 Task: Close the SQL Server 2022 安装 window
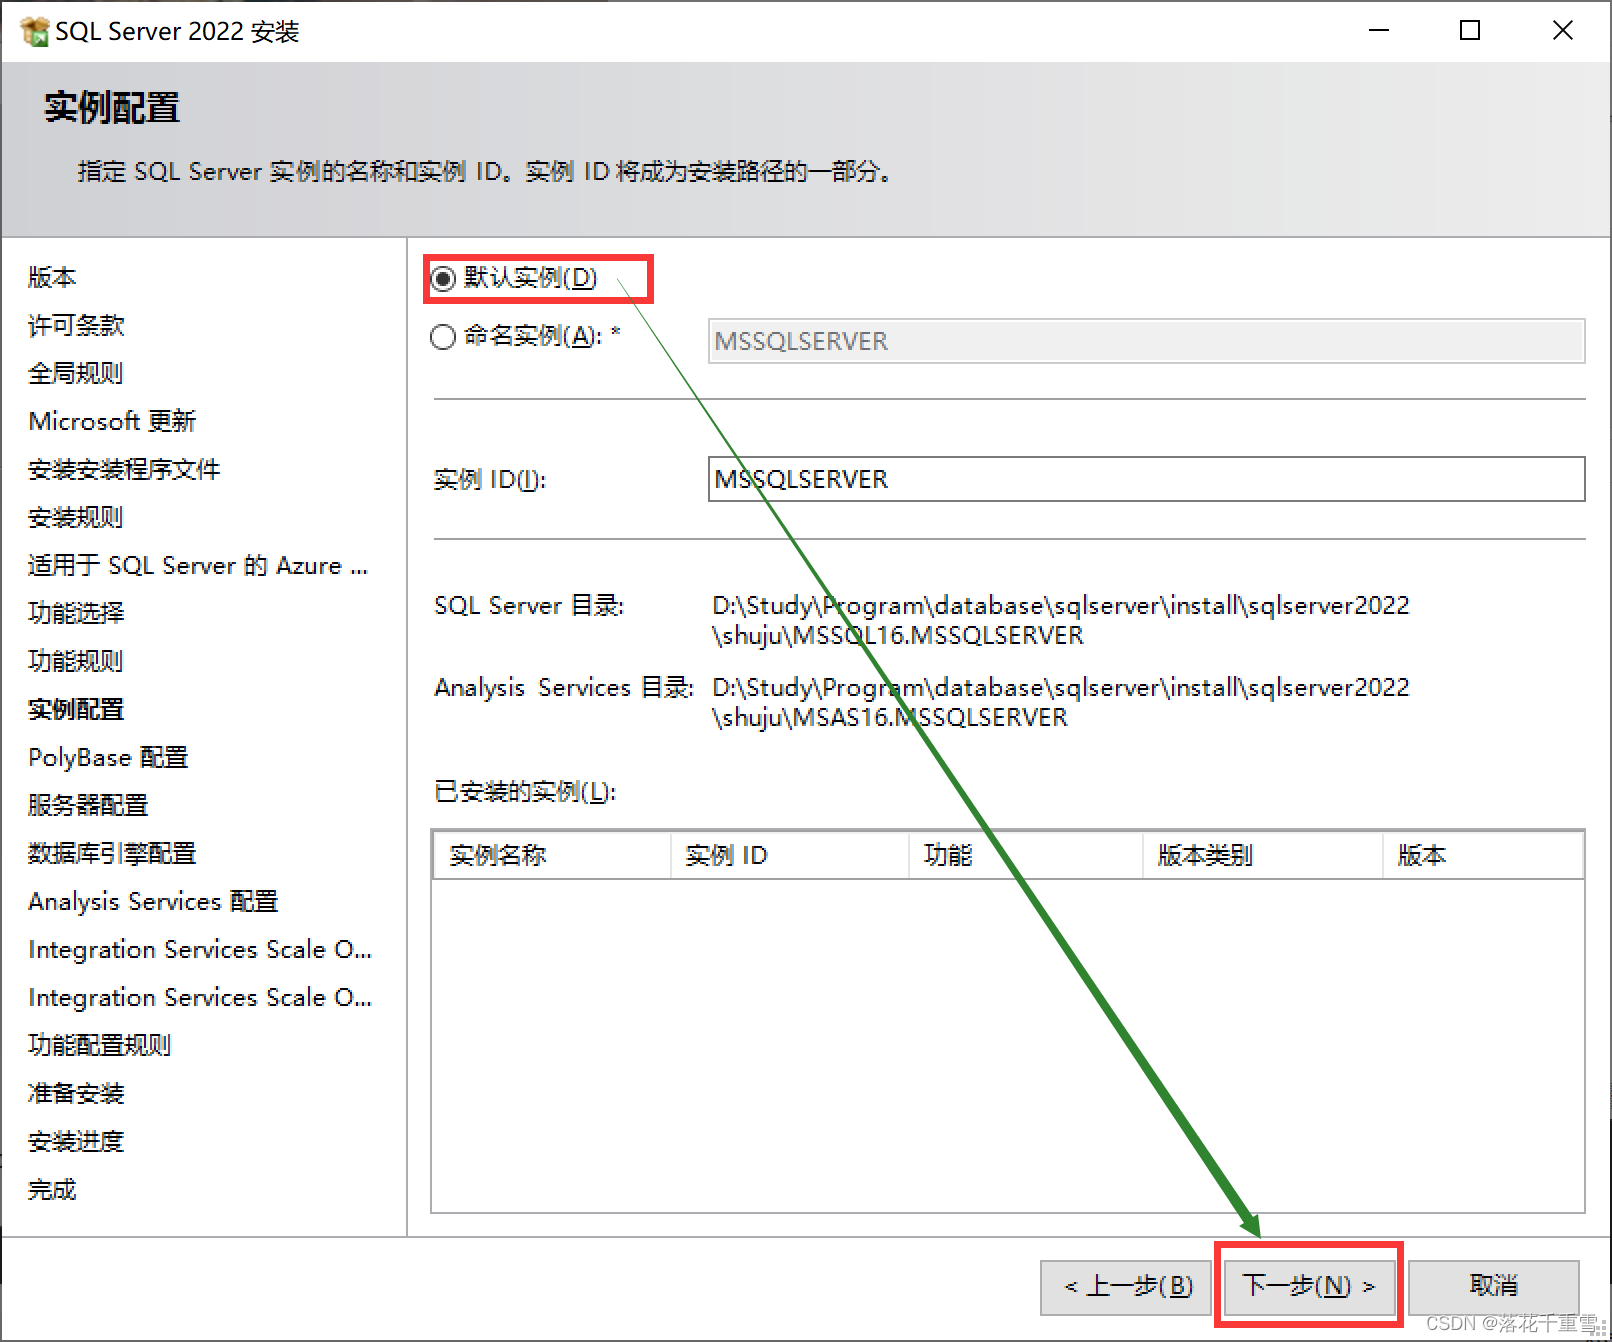point(1562,31)
